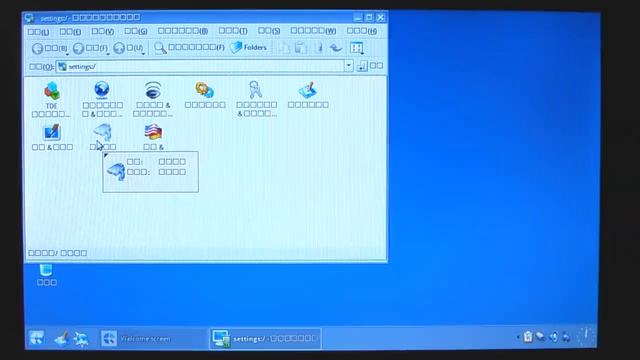
Task: Open the striped sphere settings category
Action: click(x=153, y=99)
